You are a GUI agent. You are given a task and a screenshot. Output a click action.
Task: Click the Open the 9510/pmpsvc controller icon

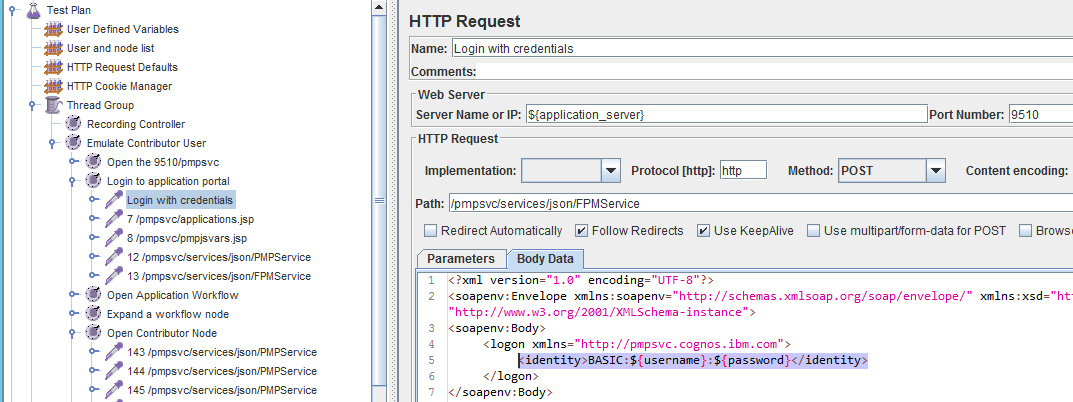[x=94, y=162]
